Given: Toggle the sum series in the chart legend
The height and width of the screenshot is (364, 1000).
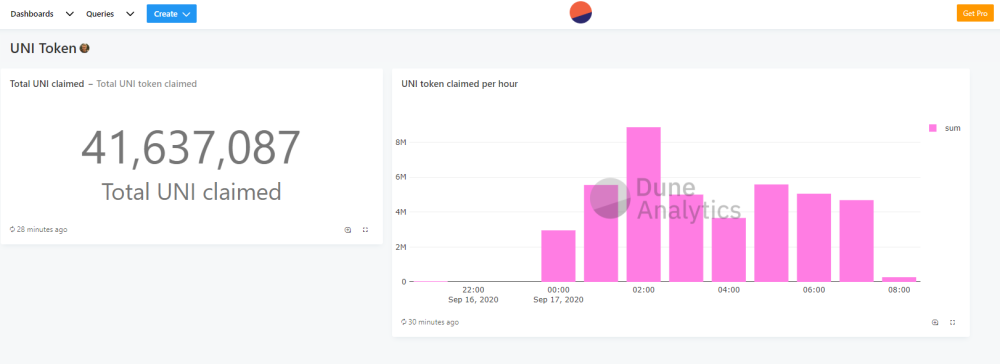Looking at the screenshot, I should pyautogui.click(x=945, y=128).
